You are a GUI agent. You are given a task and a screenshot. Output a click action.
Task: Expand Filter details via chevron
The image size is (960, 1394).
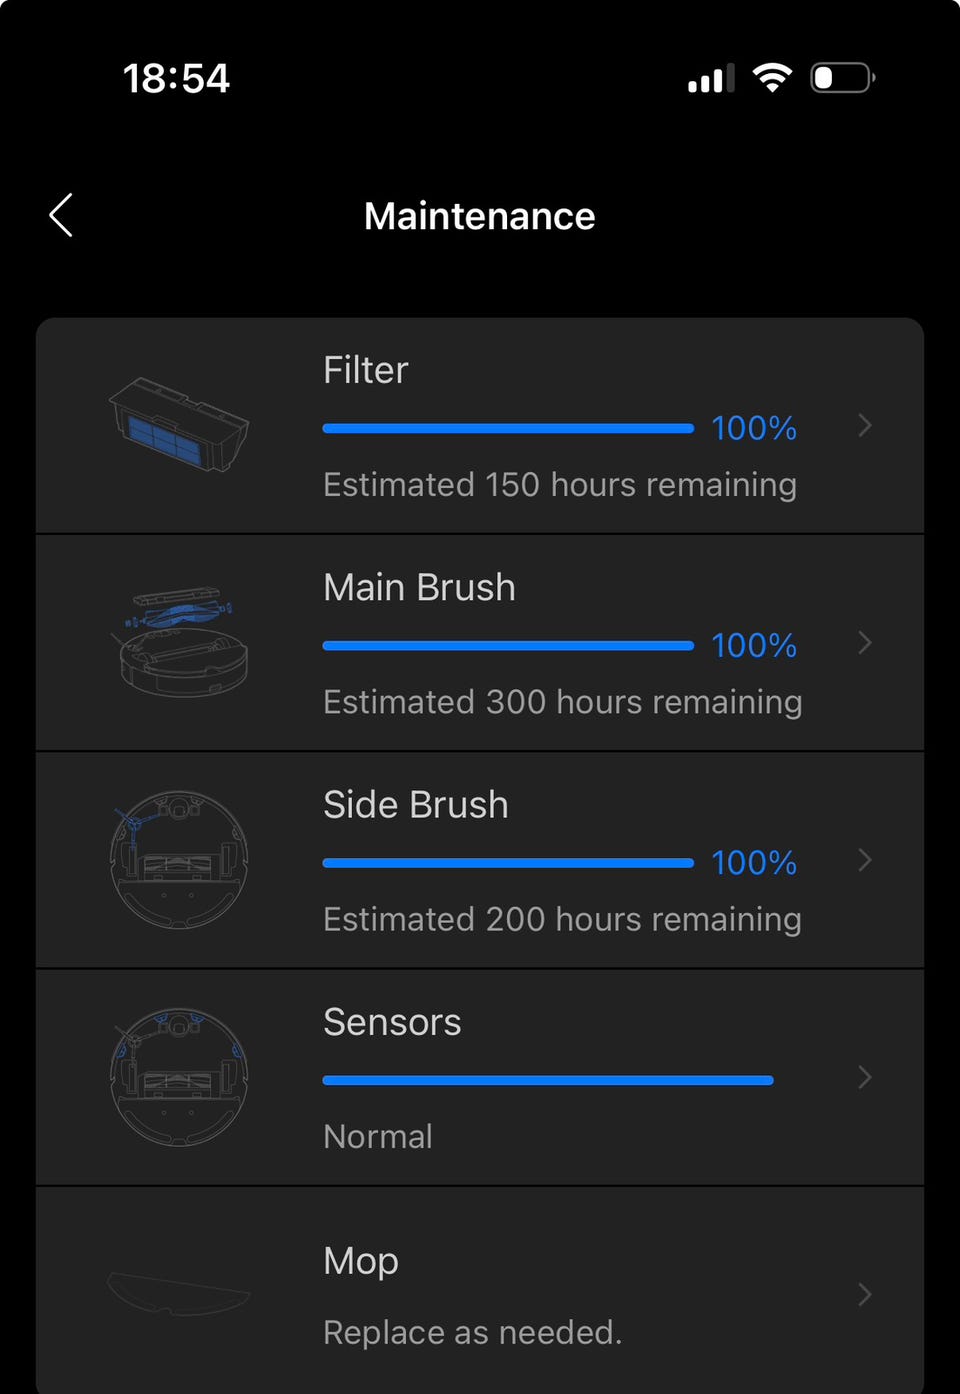pyautogui.click(x=865, y=426)
